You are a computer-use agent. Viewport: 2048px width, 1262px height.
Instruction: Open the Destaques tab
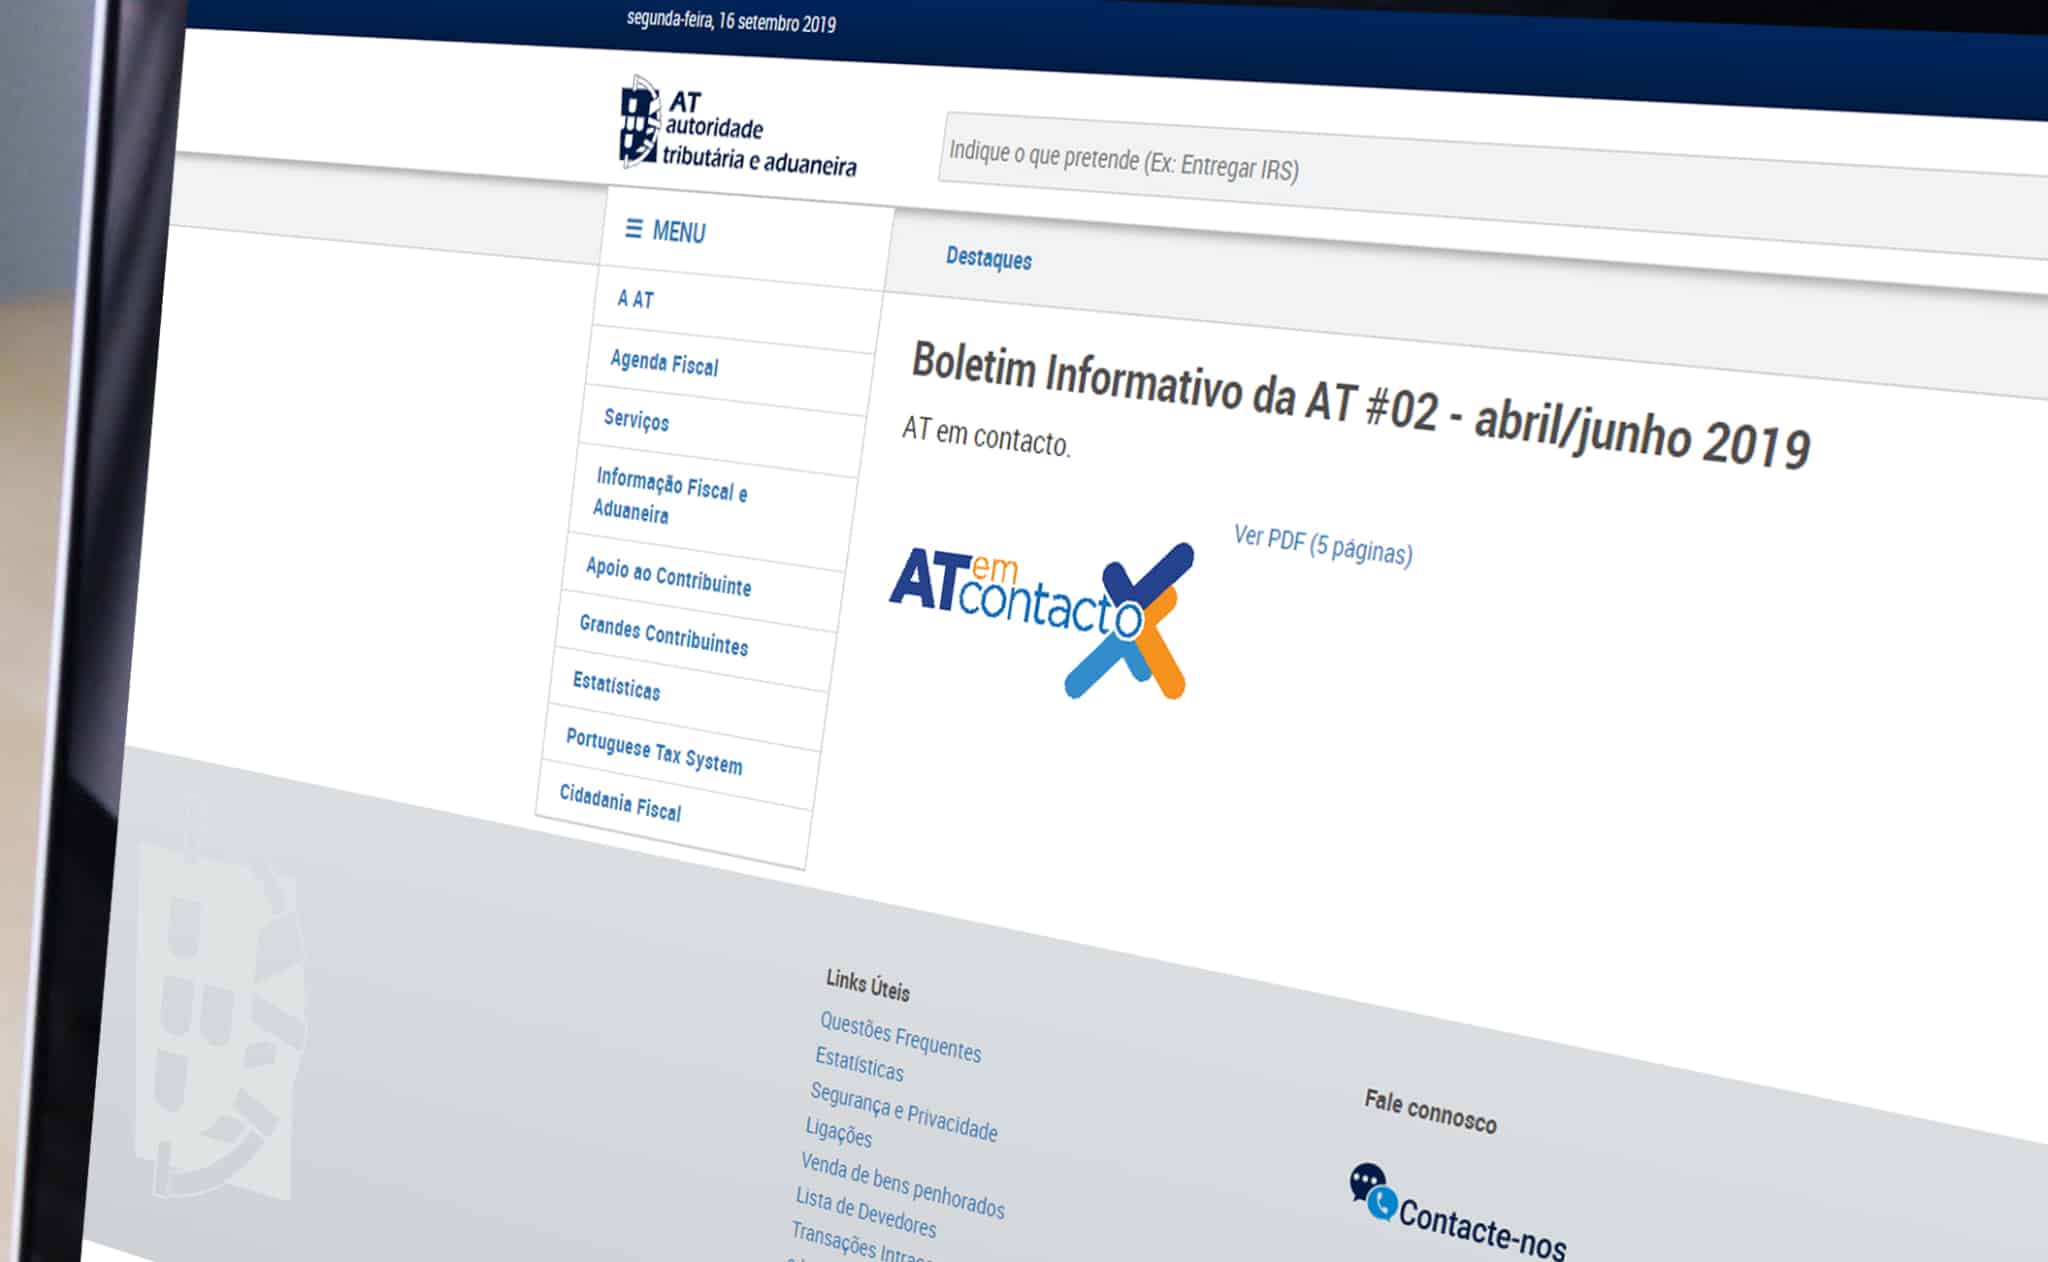click(988, 259)
